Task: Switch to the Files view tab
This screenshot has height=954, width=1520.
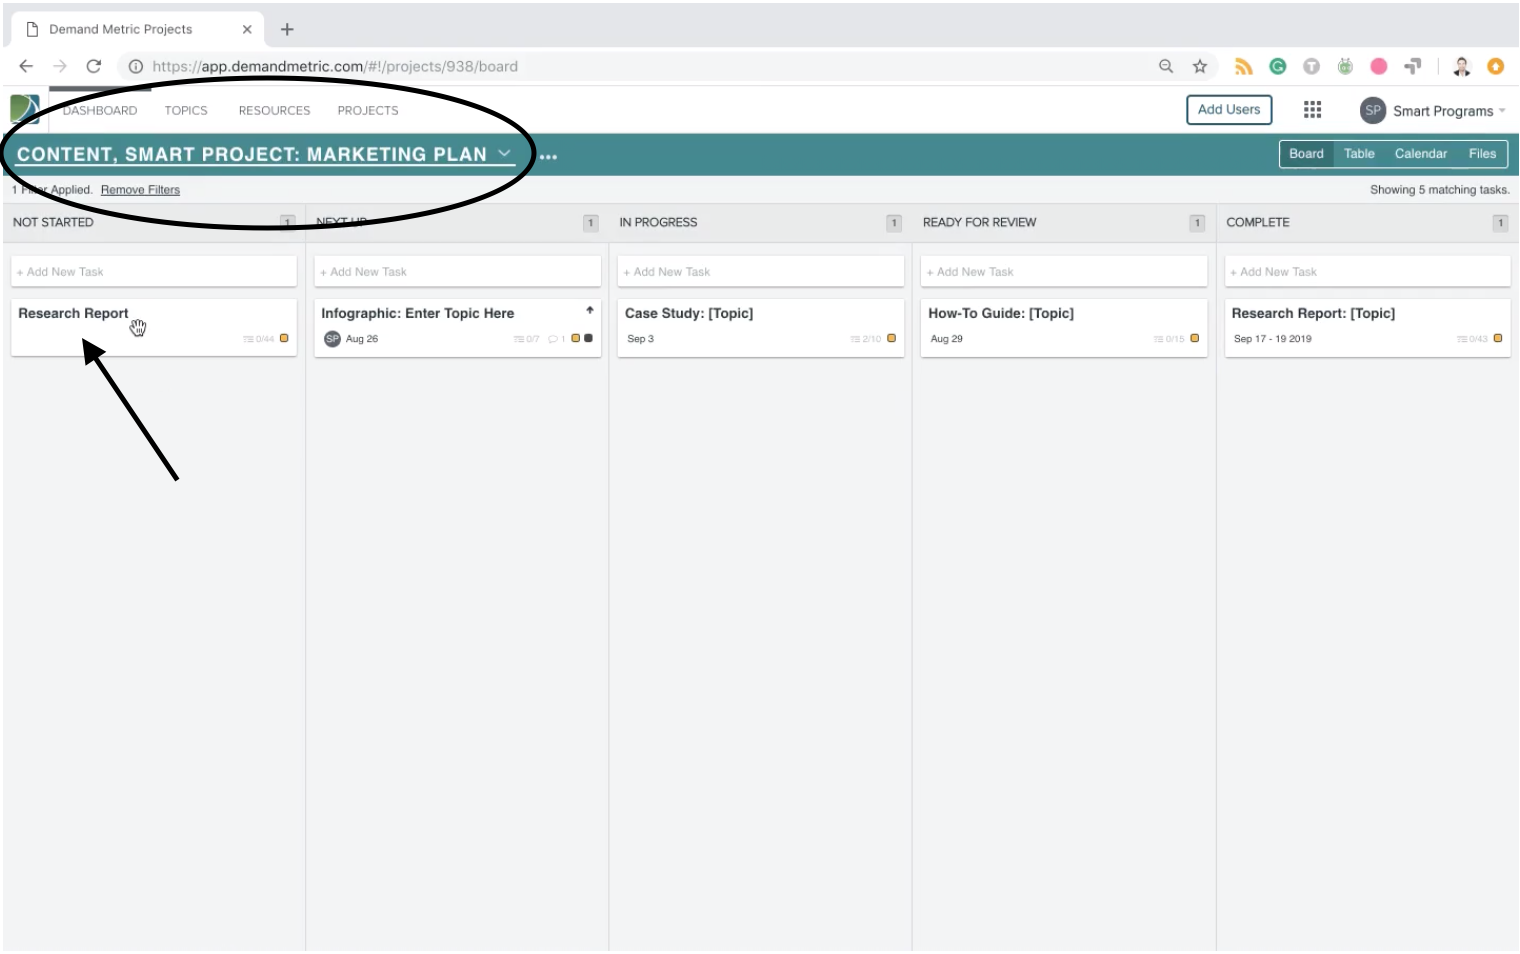Action: click(1482, 154)
